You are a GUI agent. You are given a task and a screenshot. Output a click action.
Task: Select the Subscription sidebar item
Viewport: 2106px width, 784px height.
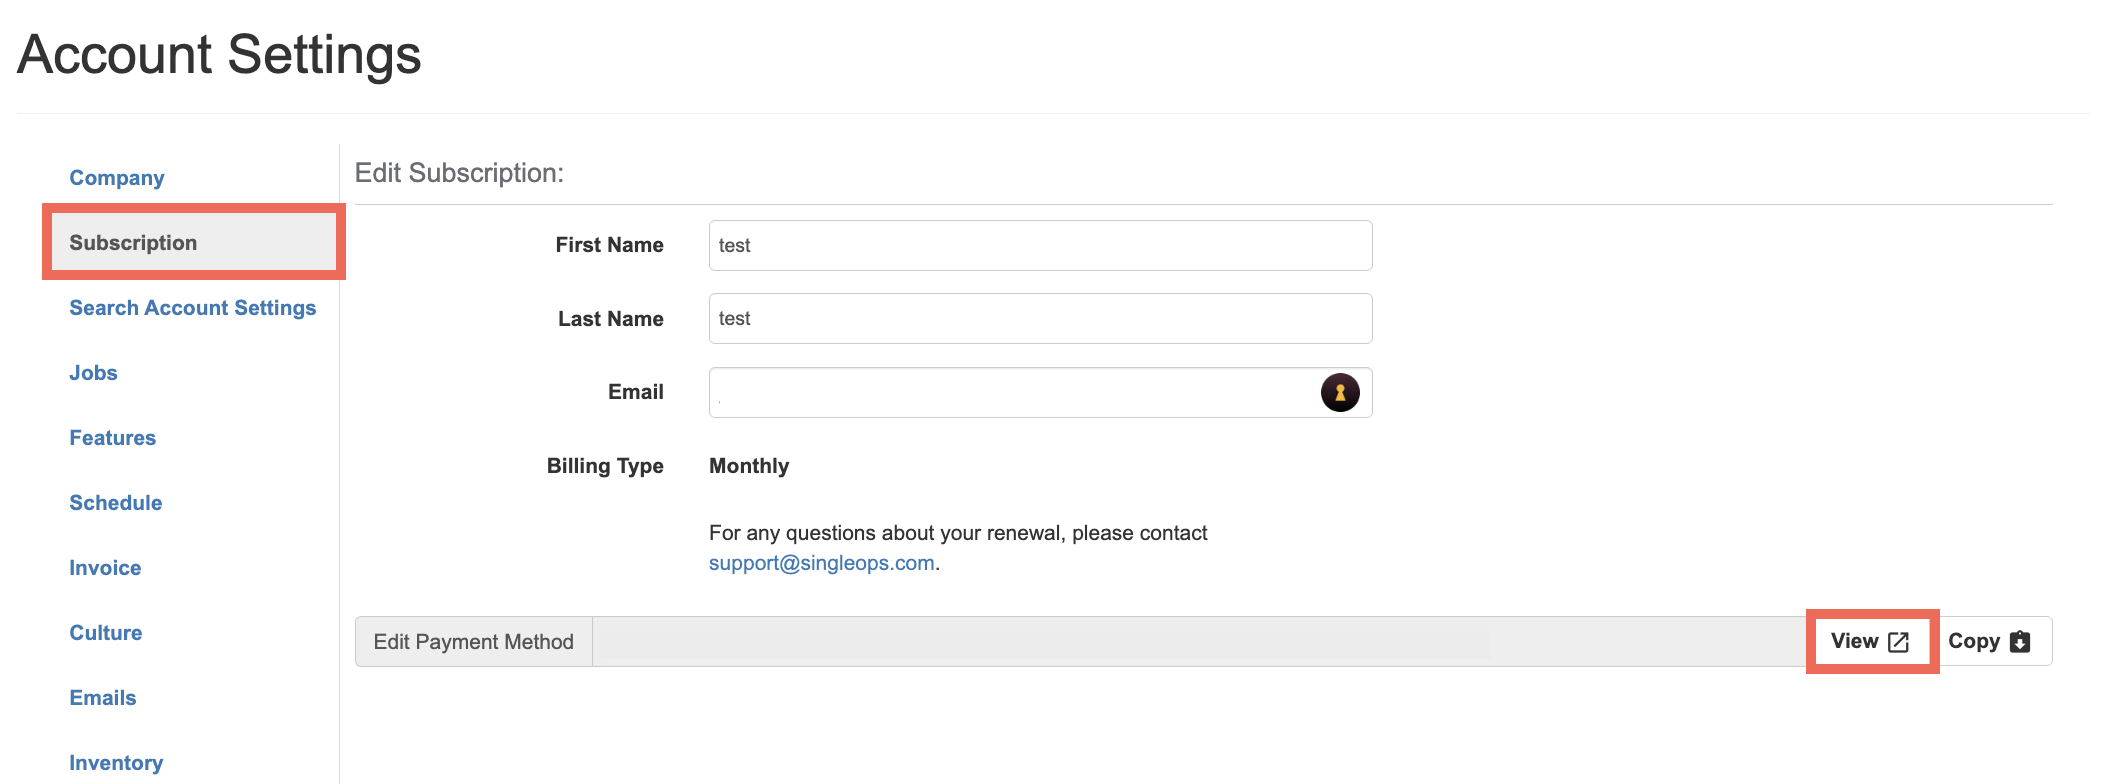coord(133,243)
